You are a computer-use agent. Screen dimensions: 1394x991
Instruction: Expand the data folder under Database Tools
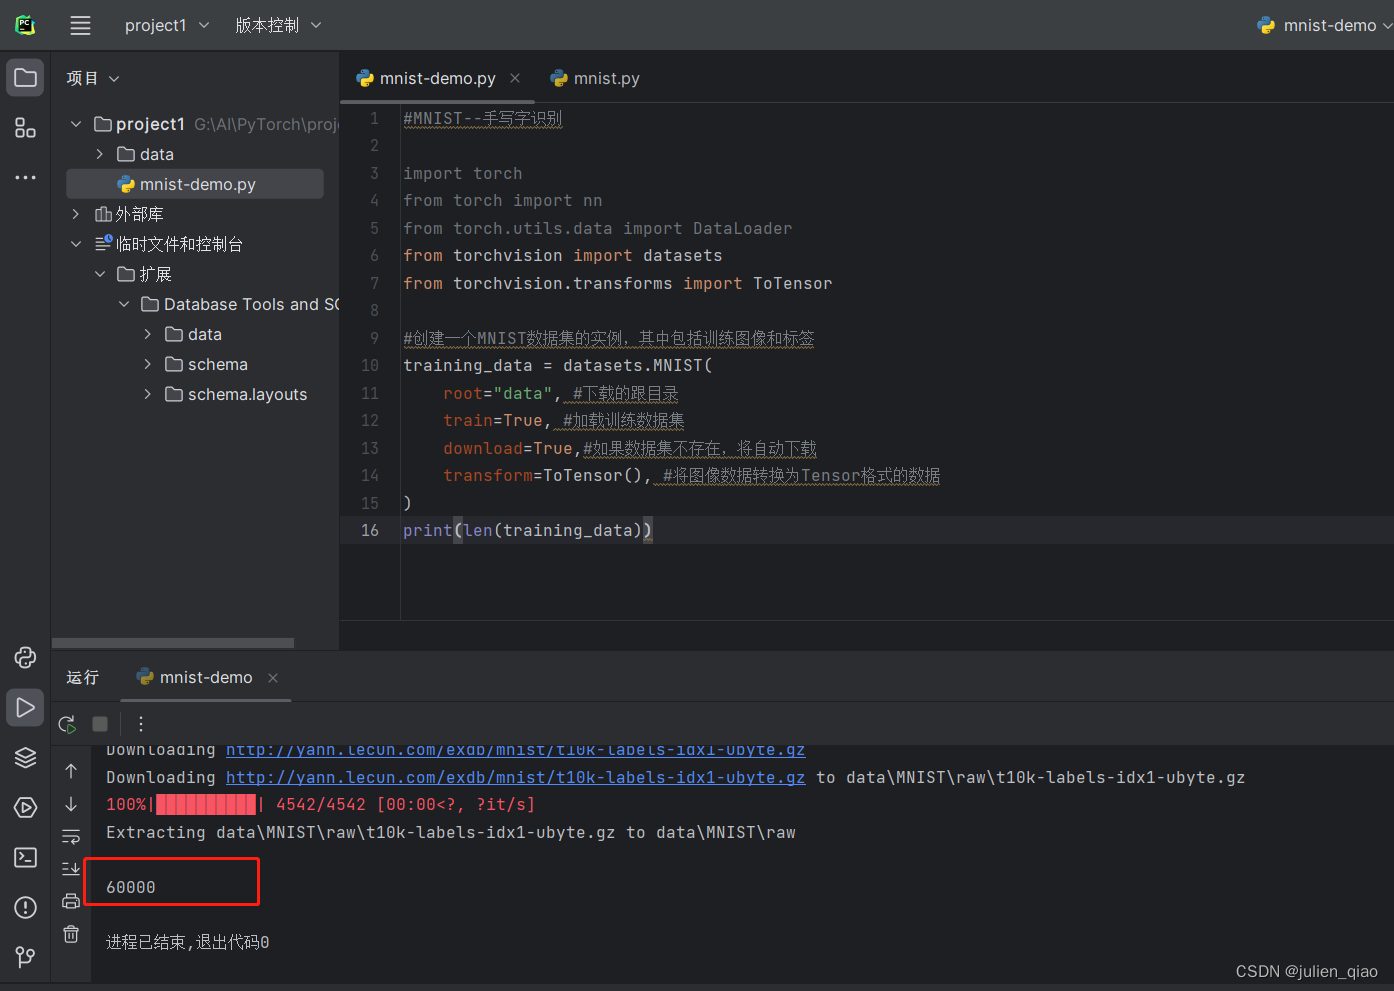click(148, 334)
